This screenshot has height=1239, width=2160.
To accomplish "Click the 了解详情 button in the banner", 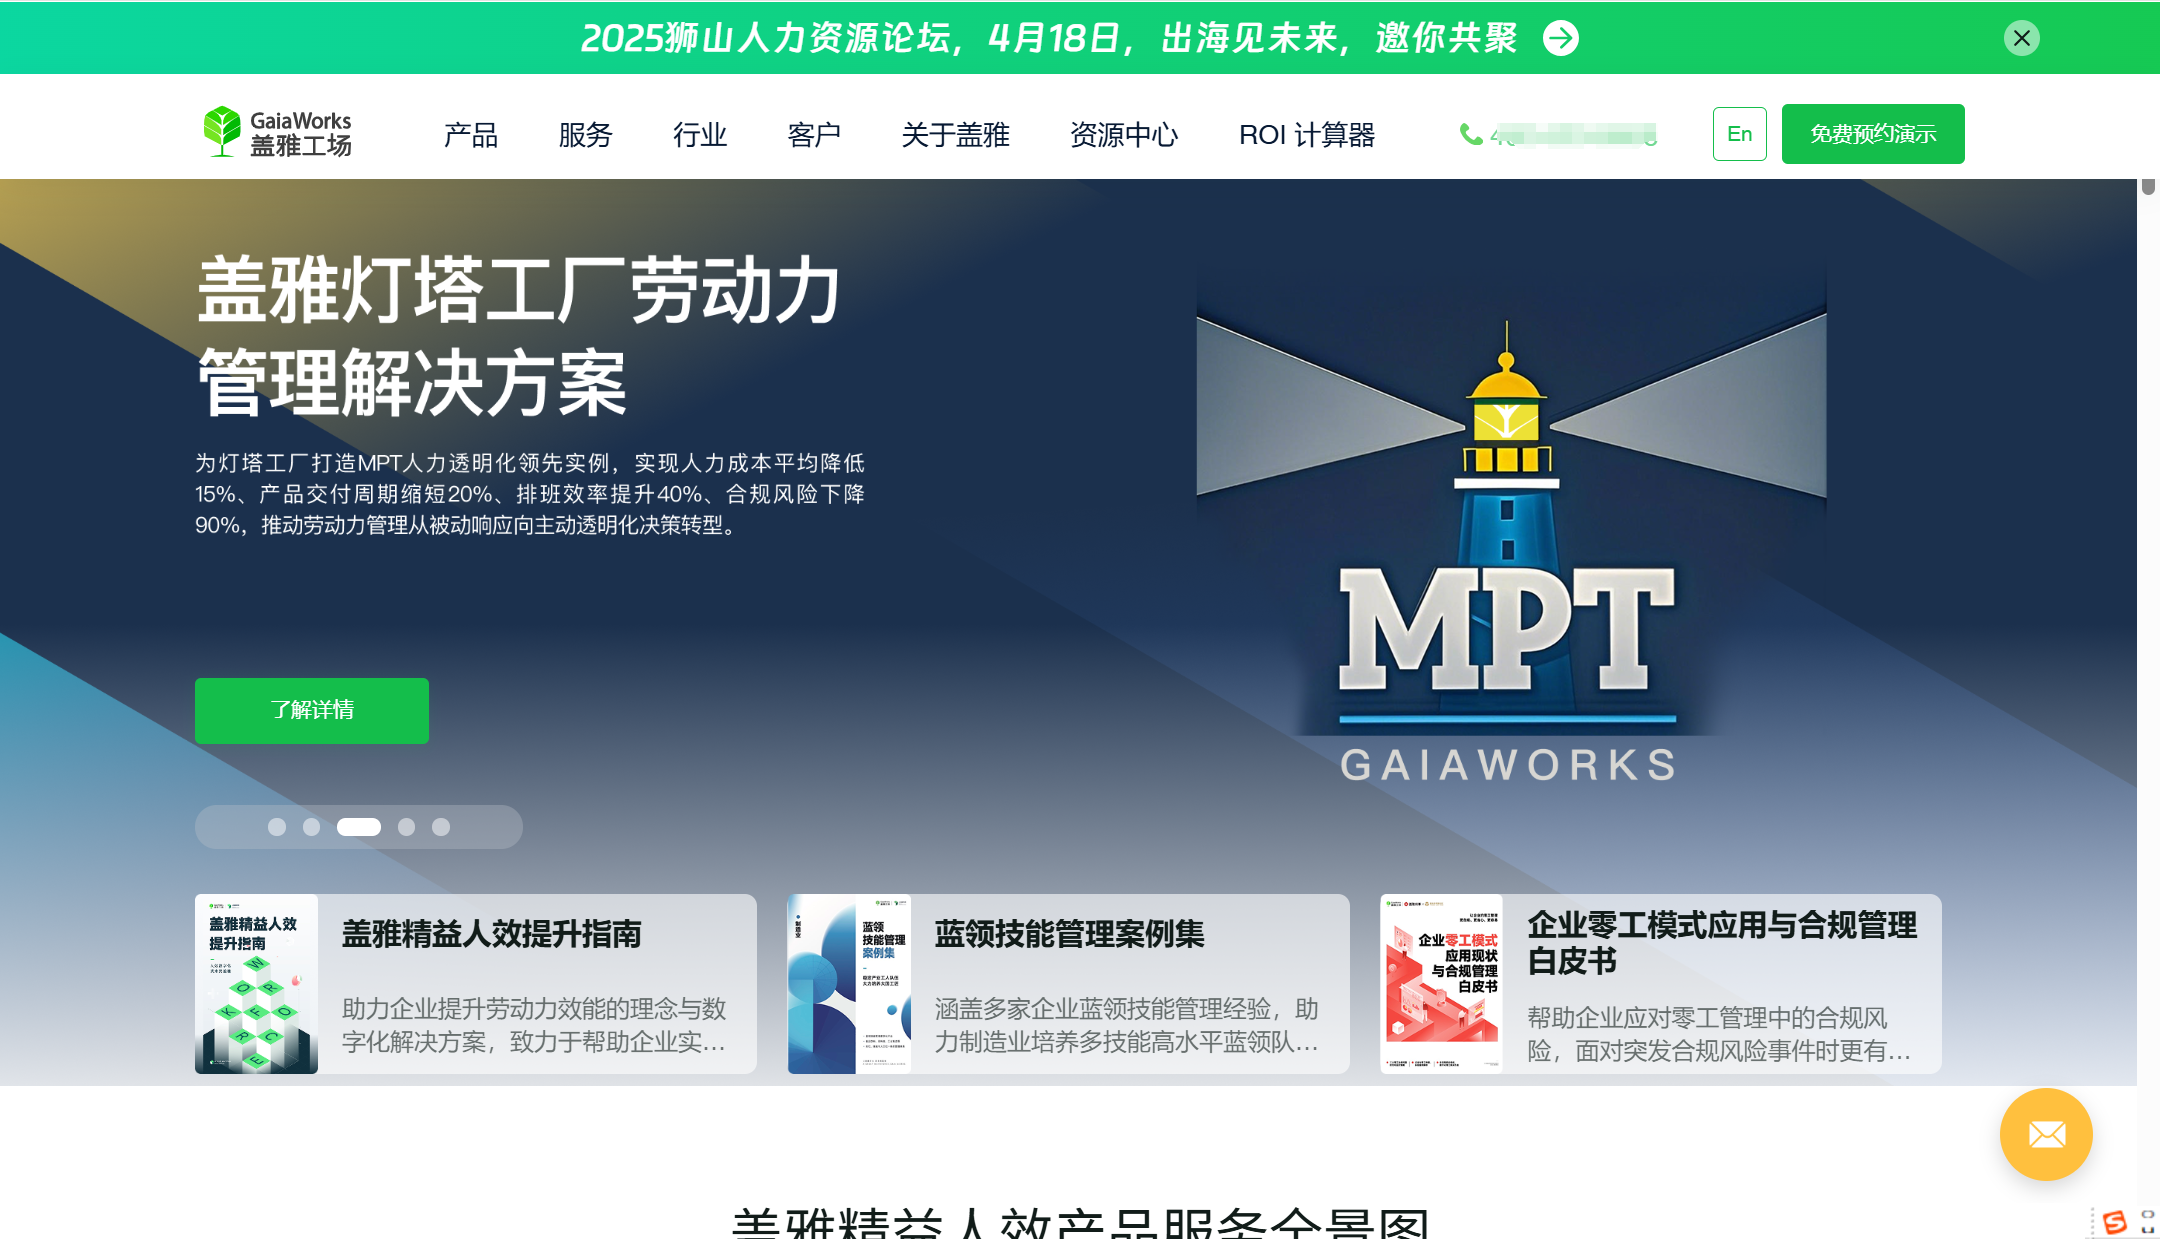I will coord(311,710).
